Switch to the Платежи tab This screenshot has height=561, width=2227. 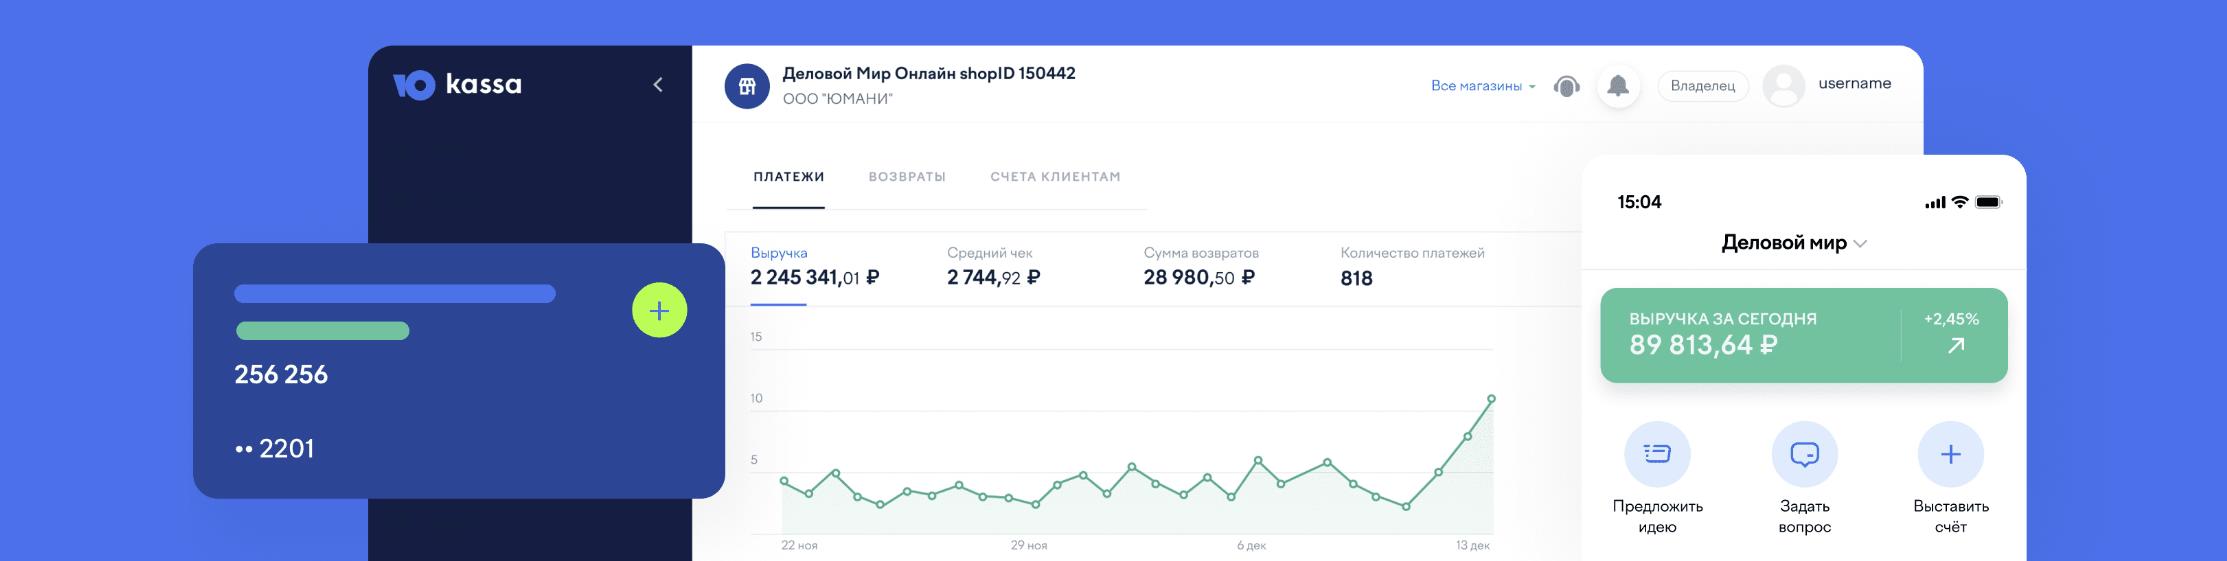click(x=789, y=177)
